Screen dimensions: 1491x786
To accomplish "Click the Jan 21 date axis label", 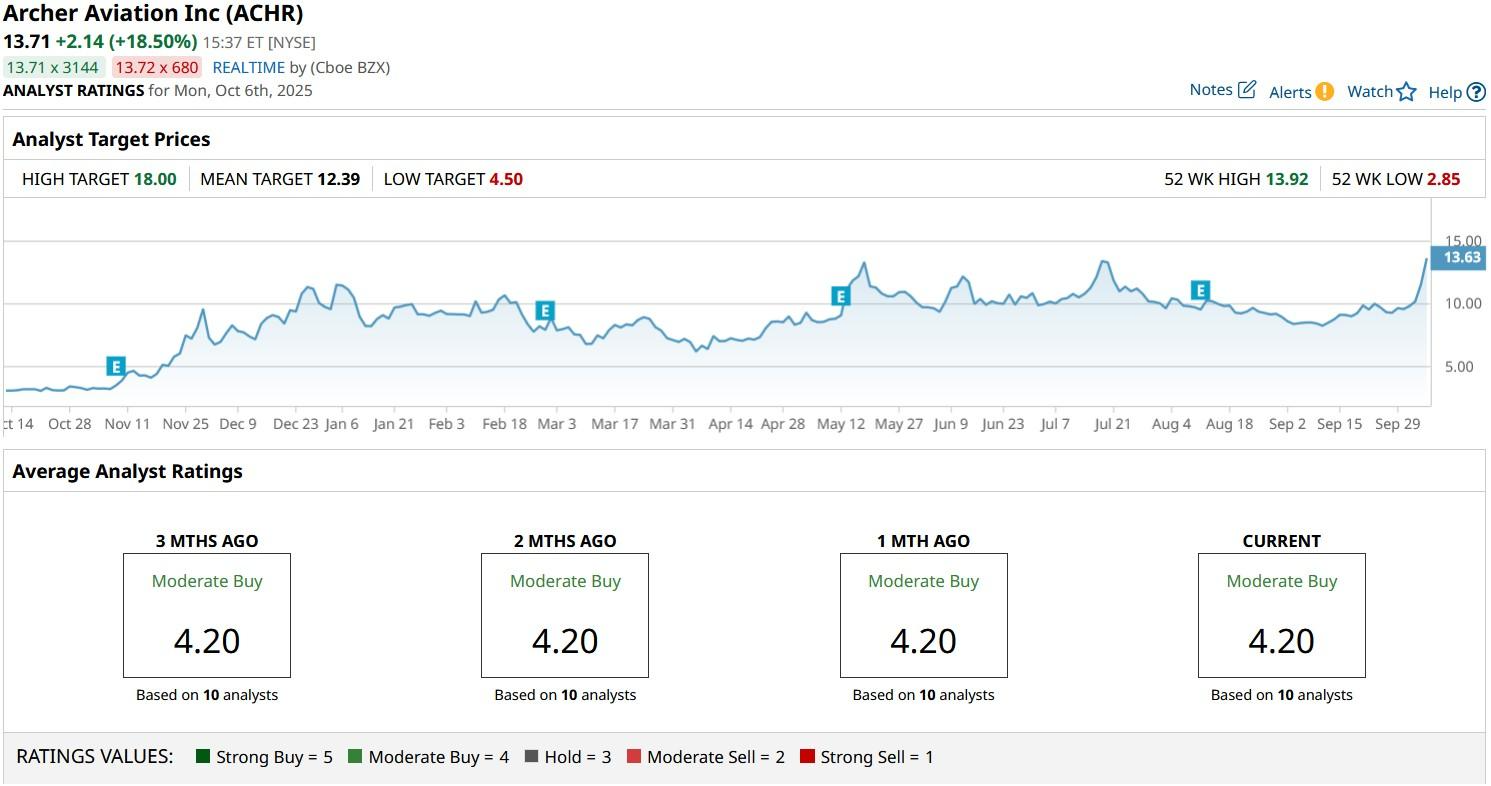I will [394, 424].
